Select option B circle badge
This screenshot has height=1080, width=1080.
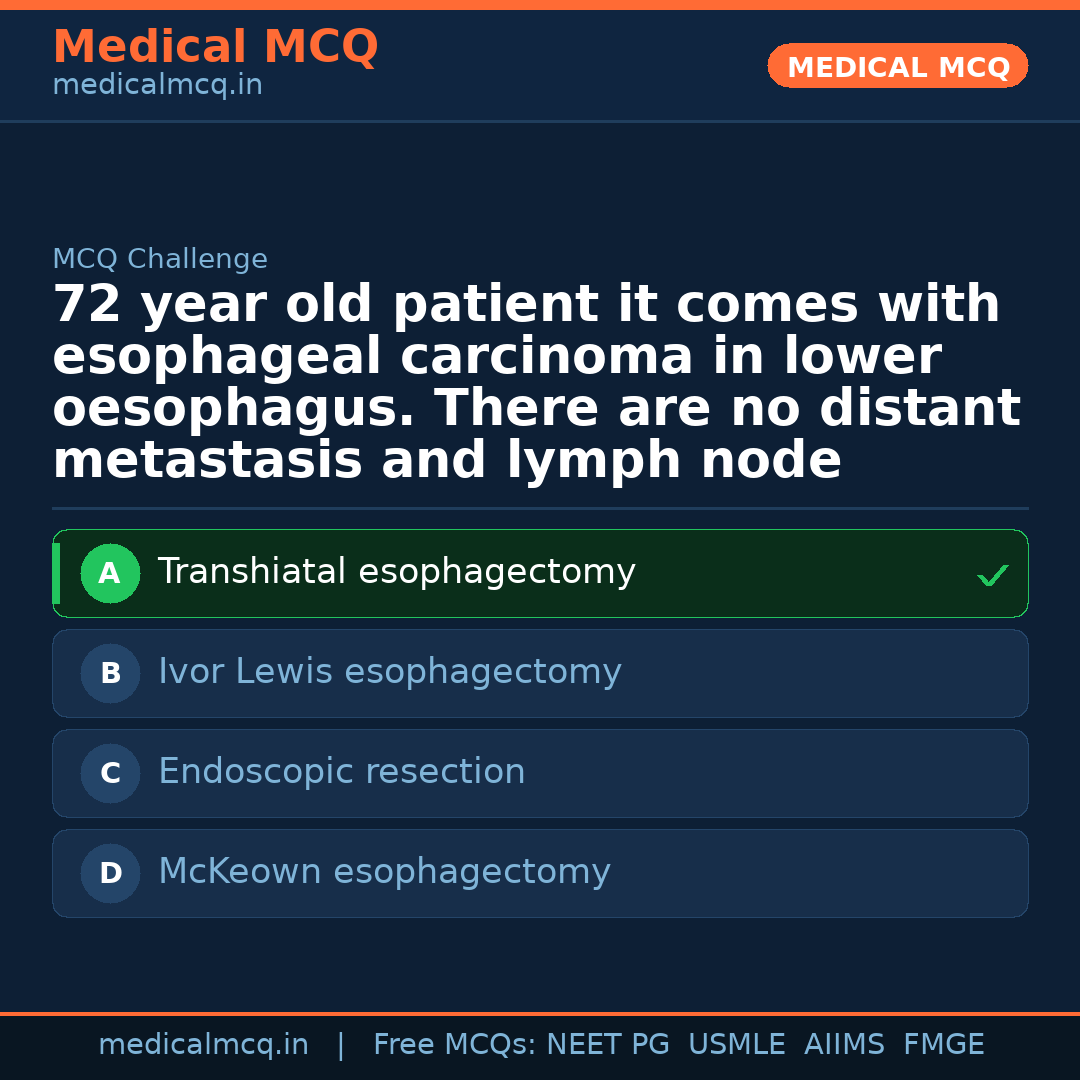click(x=110, y=674)
